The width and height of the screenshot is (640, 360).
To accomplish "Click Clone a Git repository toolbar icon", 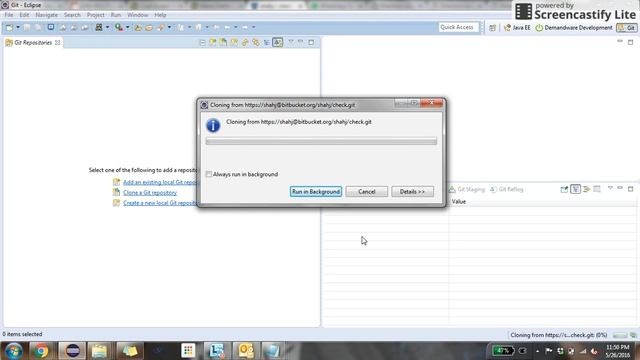I will coord(223,42).
